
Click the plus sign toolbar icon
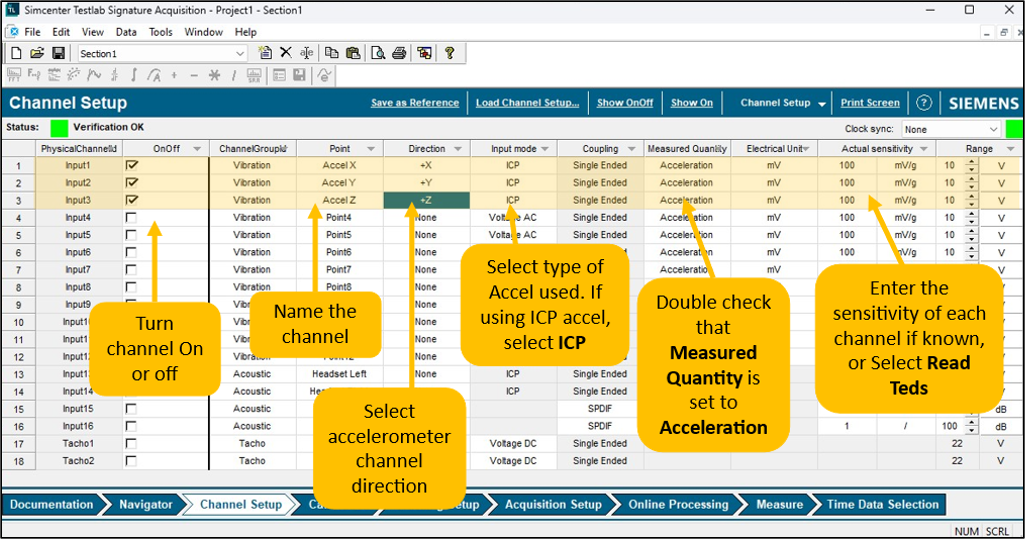pos(174,76)
